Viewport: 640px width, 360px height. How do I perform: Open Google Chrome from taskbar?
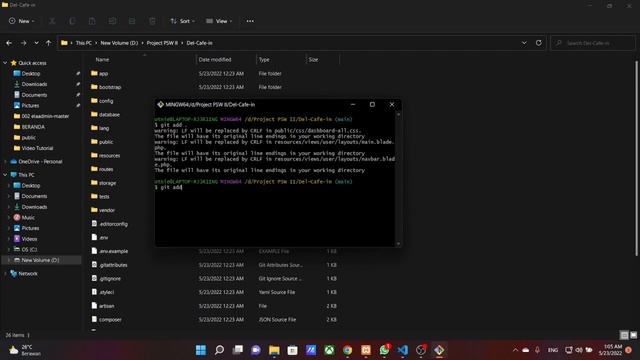[x=347, y=350]
